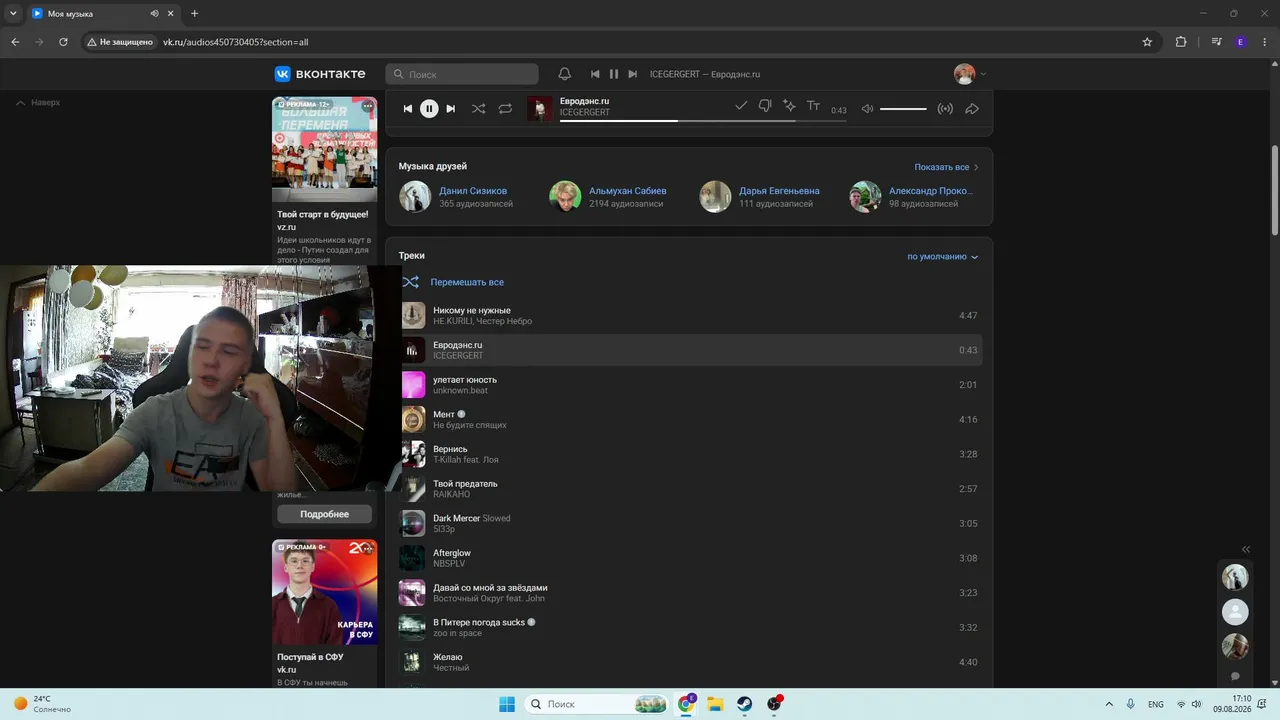
Task: Bookmark this page with the star icon
Action: click(x=1147, y=42)
